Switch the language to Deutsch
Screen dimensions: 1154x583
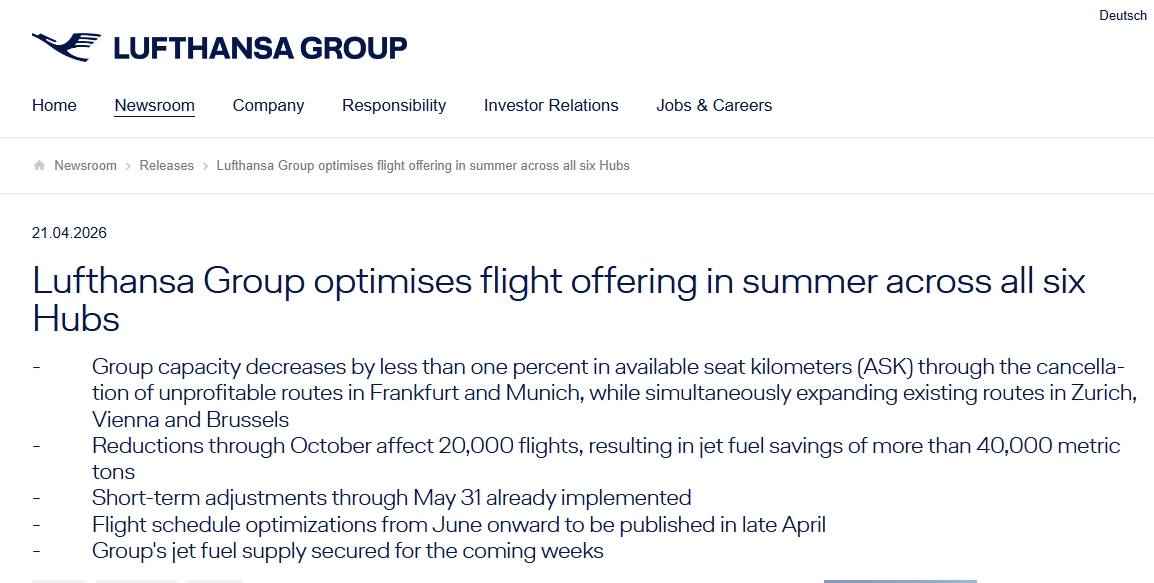click(x=1123, y=16)
